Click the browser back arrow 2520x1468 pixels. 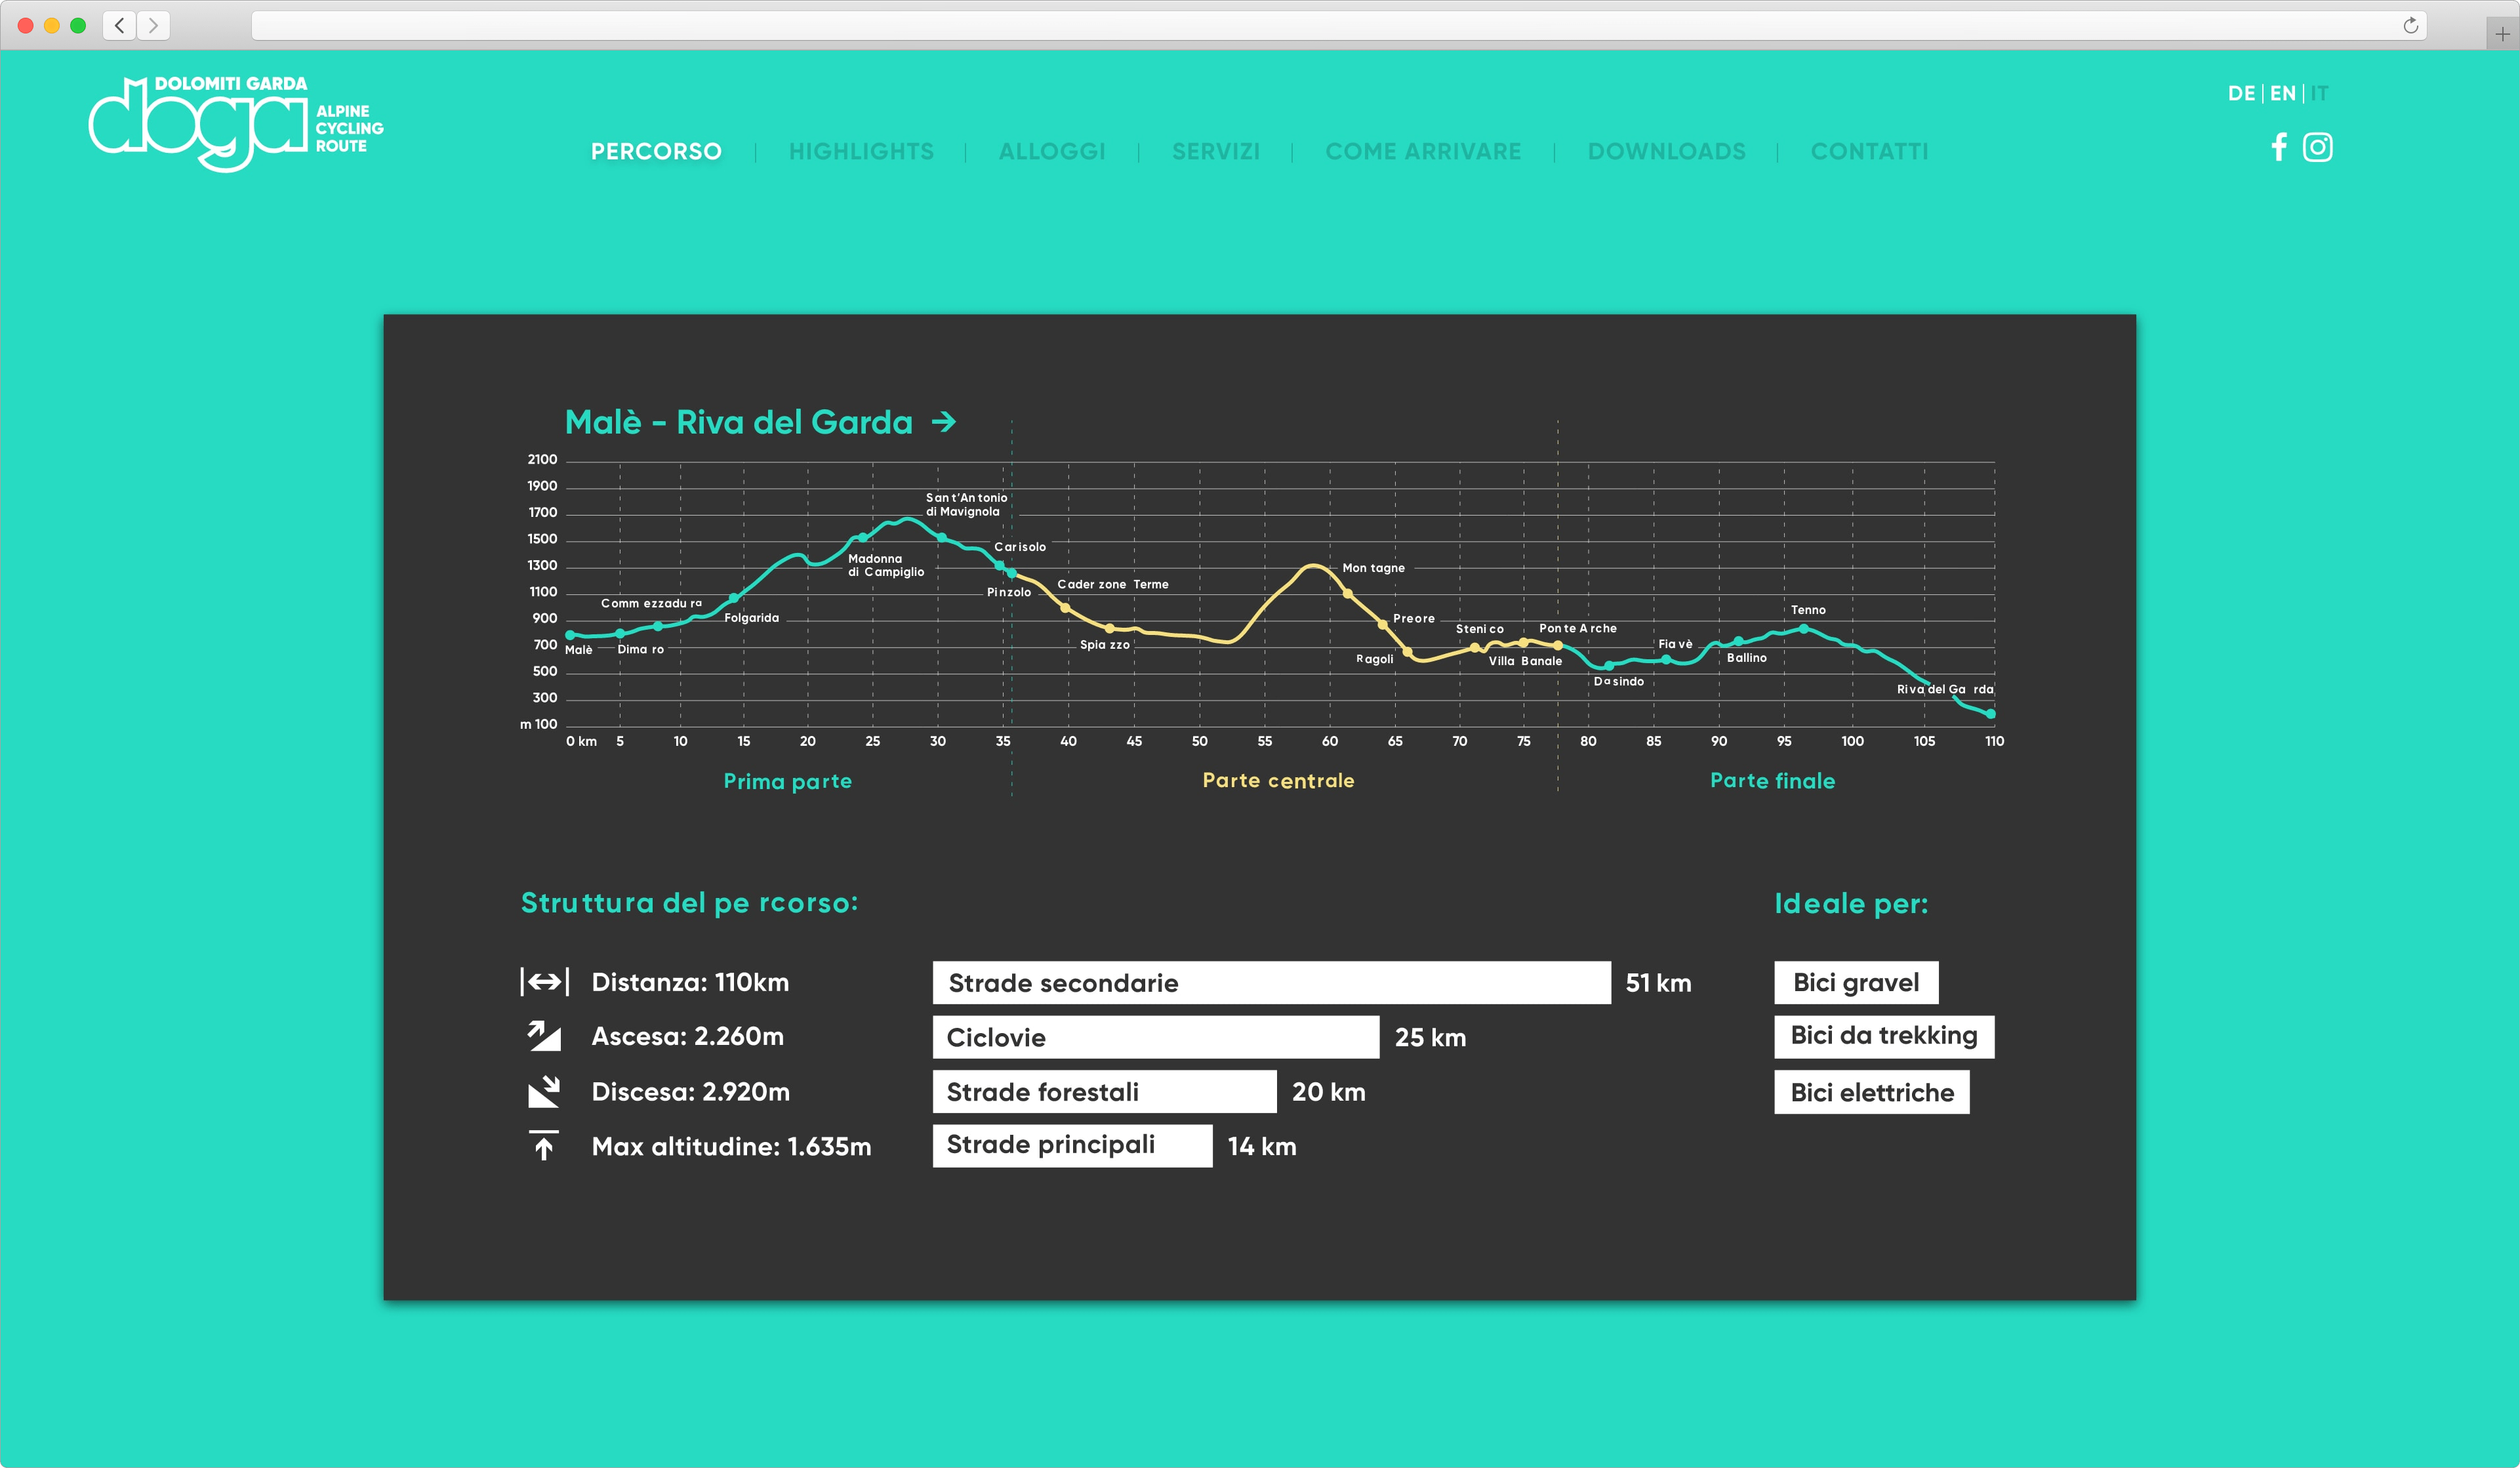pos(120,25)
